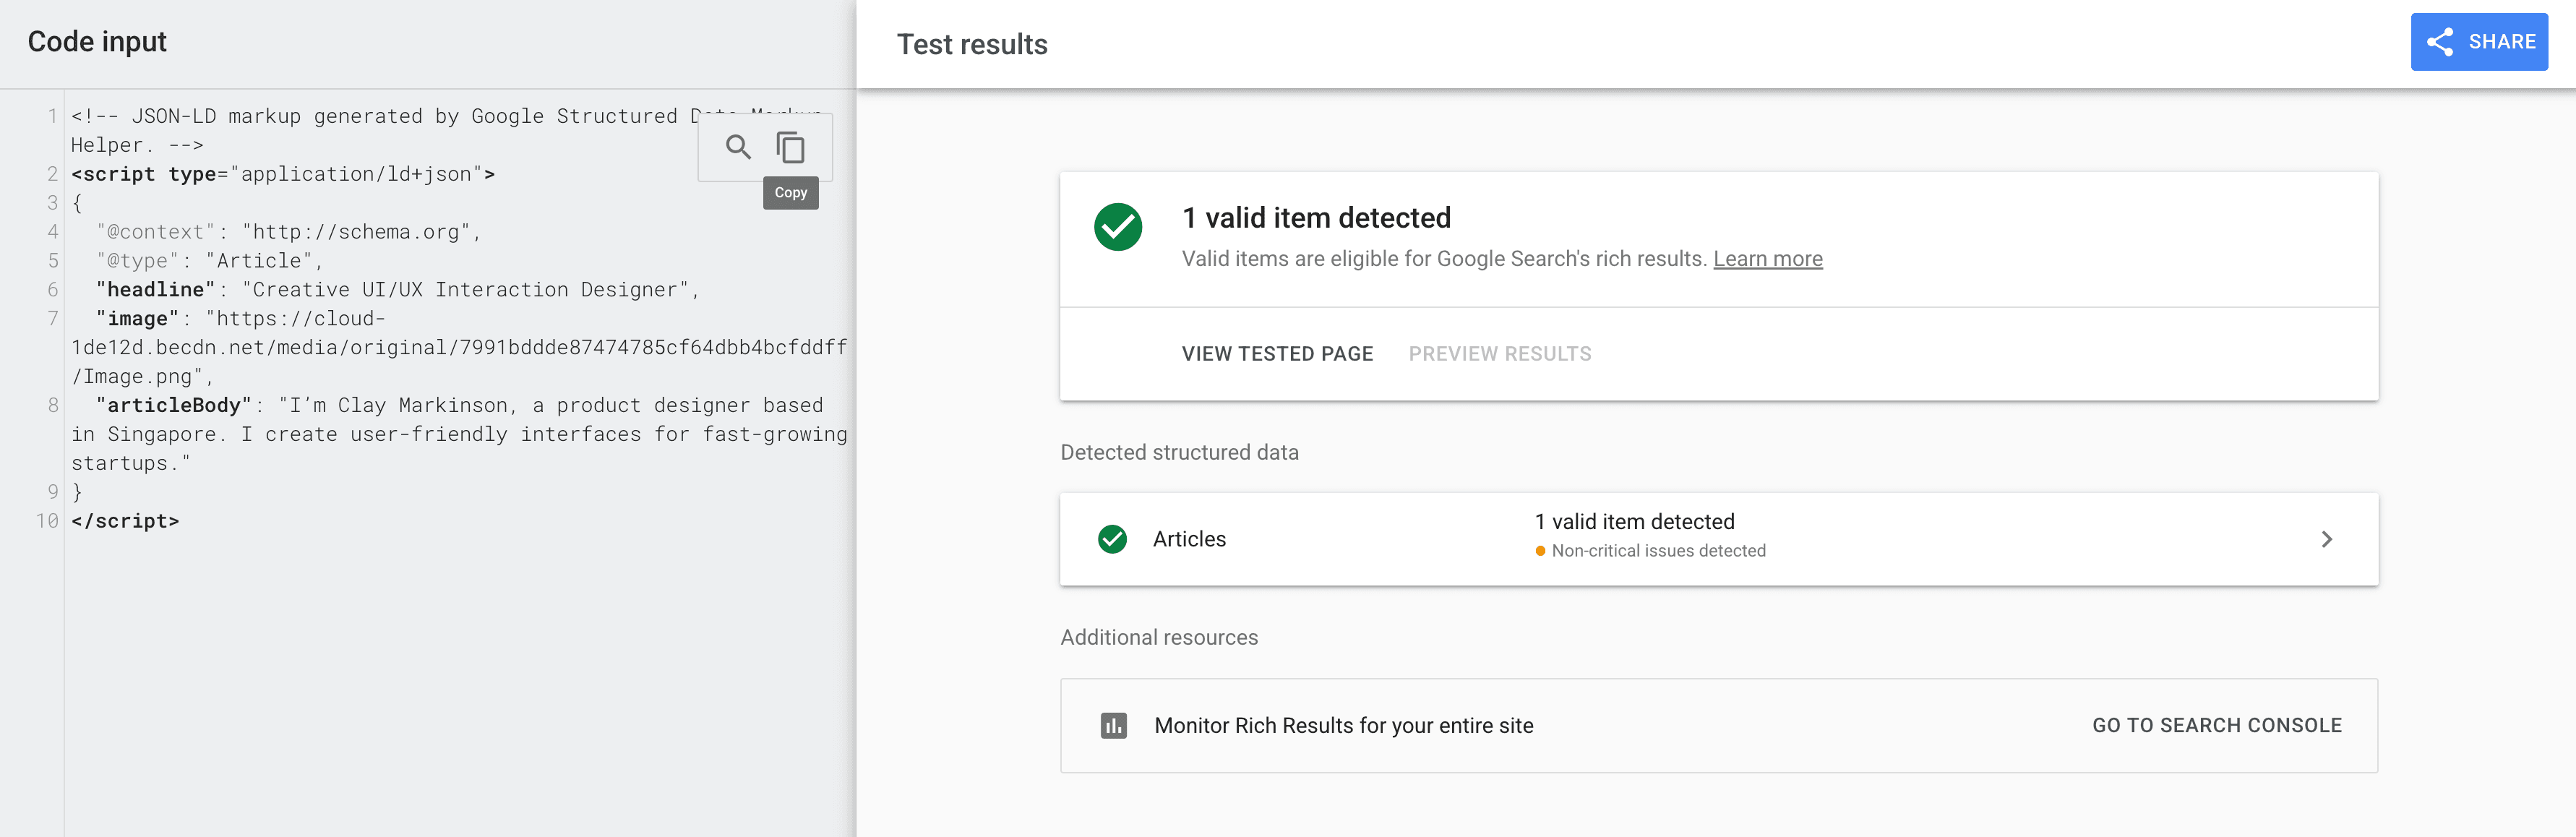This screenshot has width=2576, height=837.
Task: Click the closing script tag line
Action: tap(125, 521)
